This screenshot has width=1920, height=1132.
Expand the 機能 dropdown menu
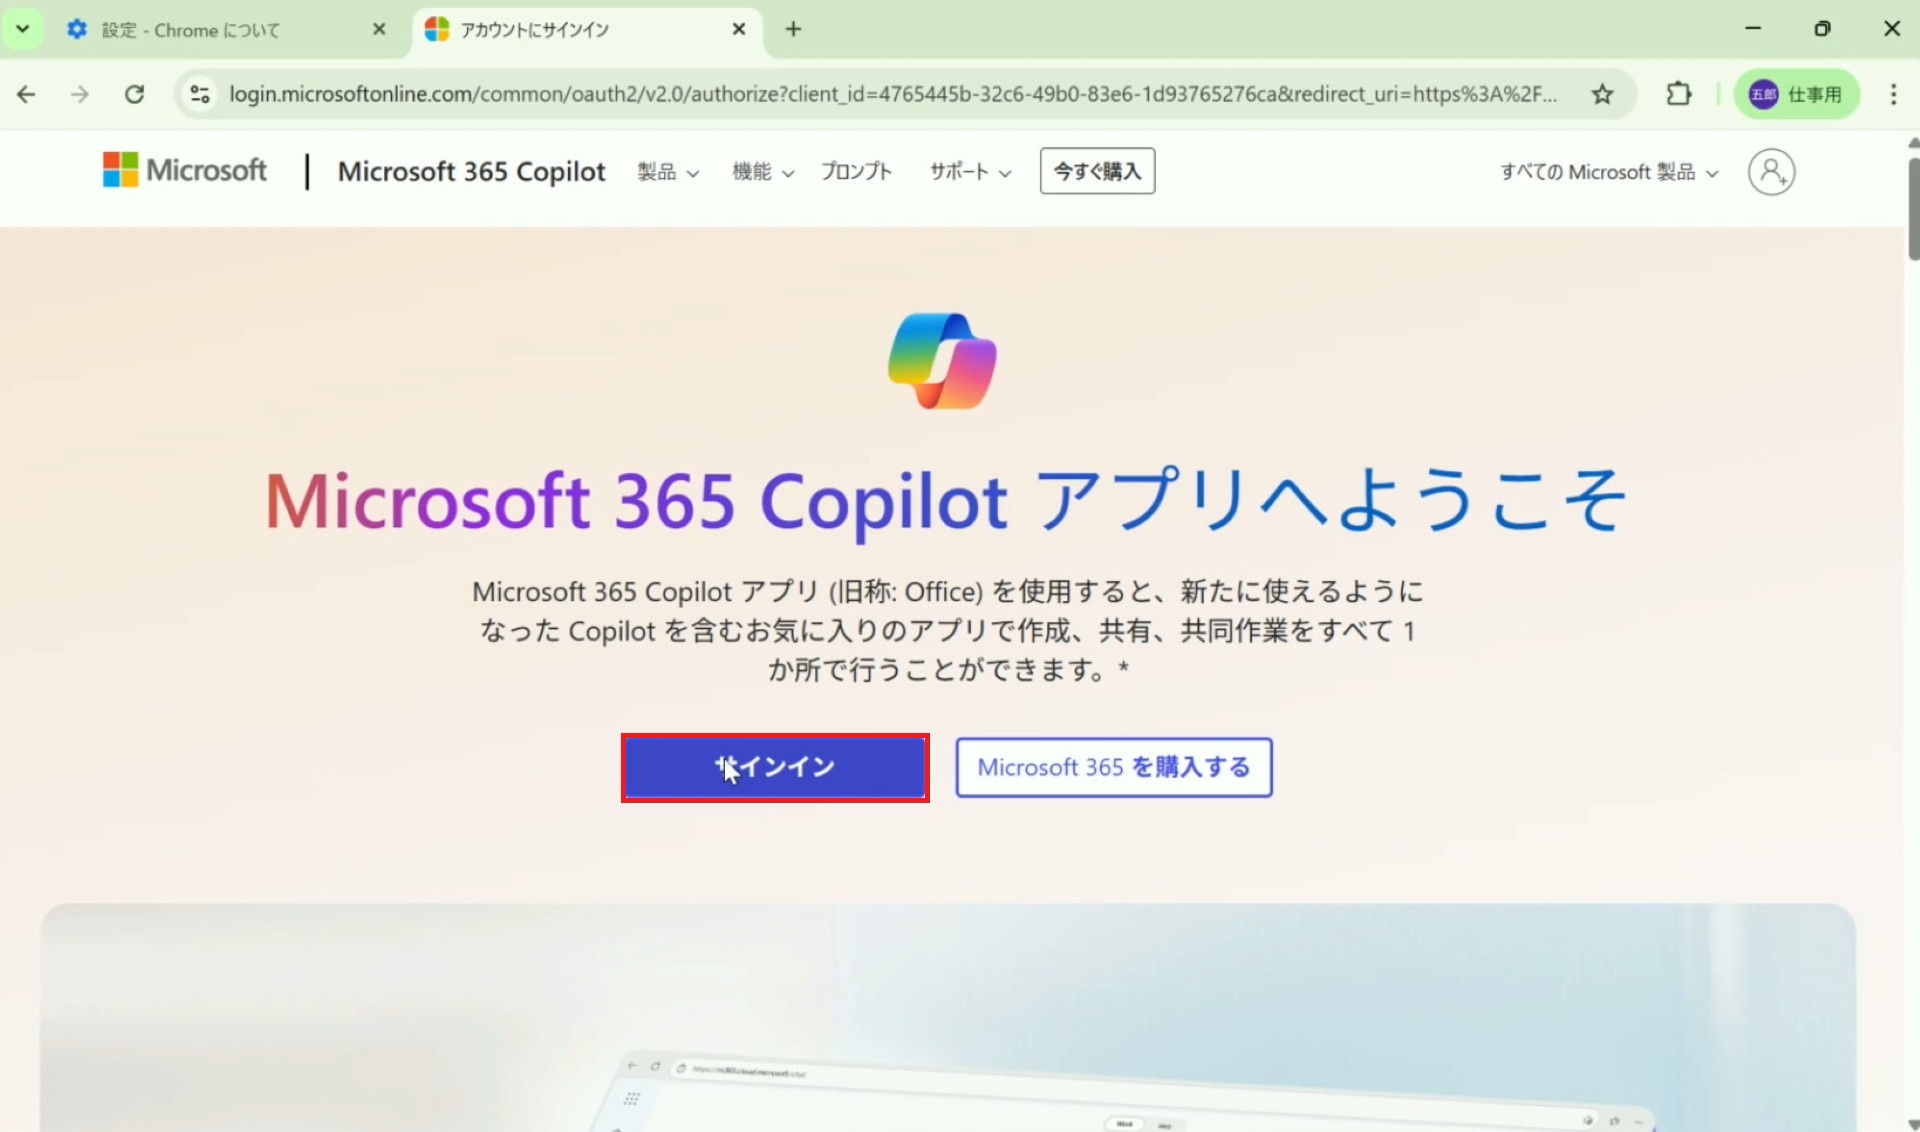point(763,172)
